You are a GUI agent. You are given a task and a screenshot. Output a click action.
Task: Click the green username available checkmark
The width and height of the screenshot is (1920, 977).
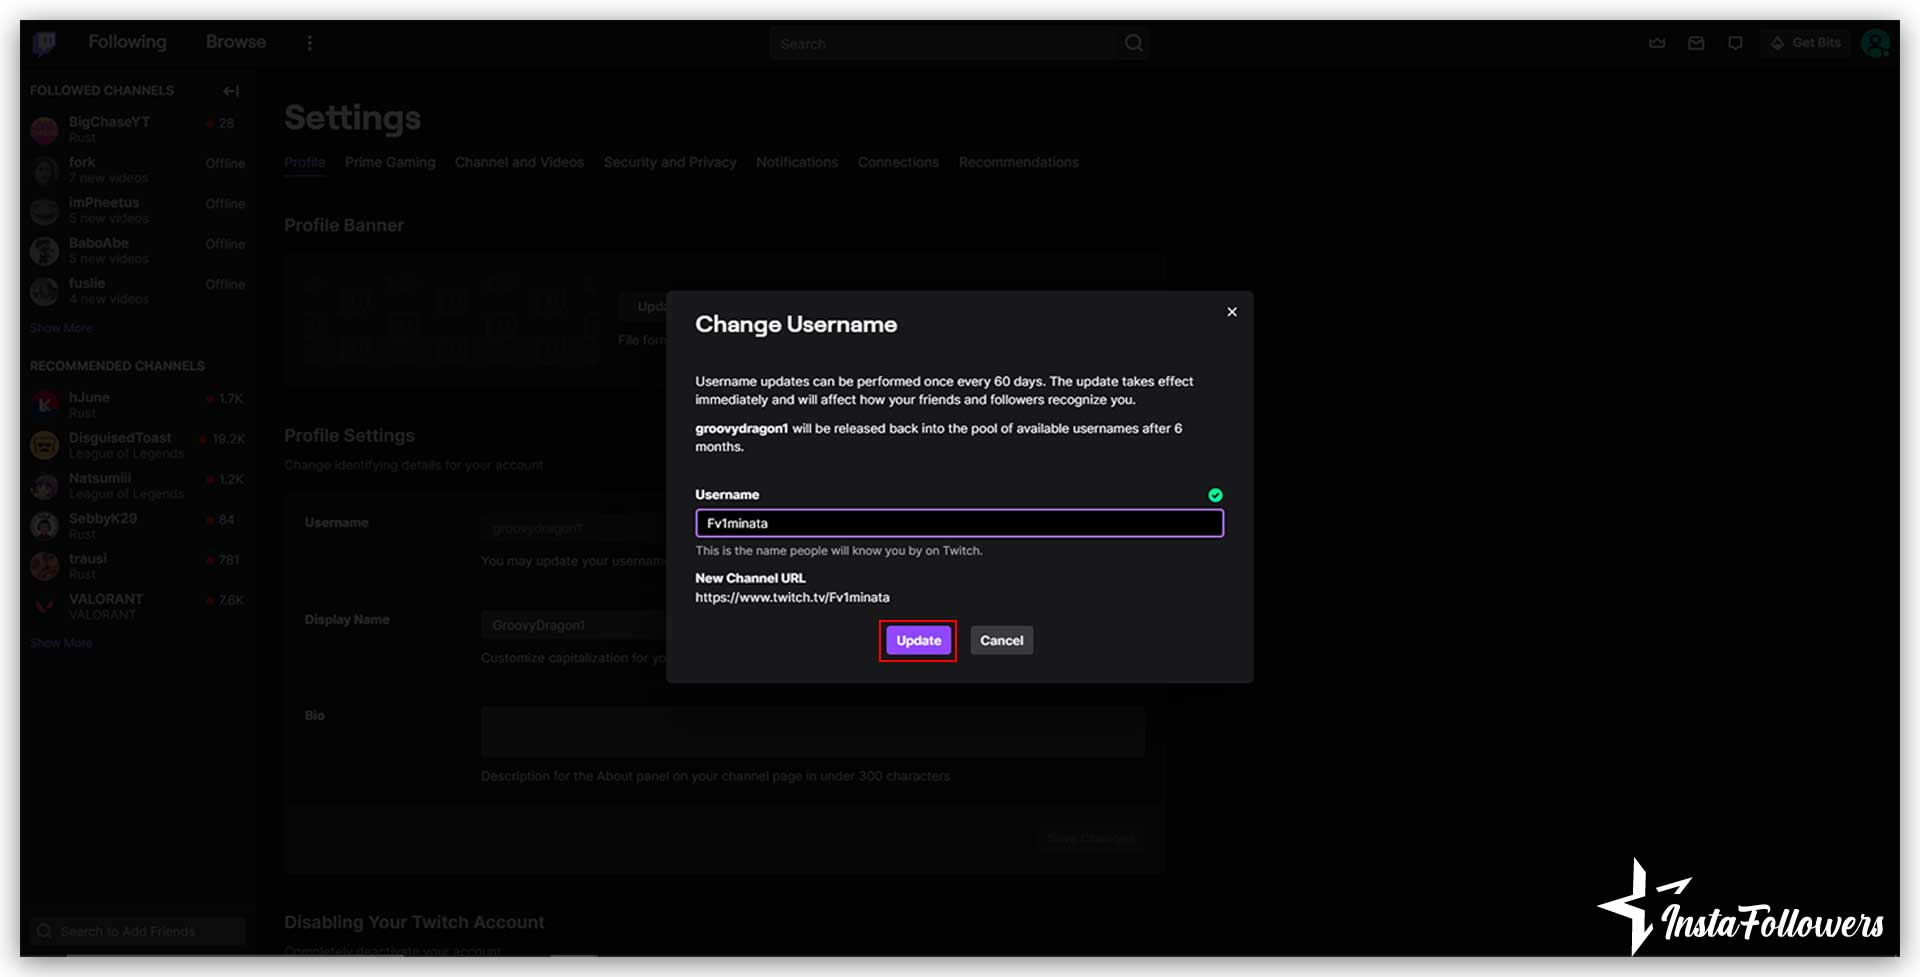click(x=1215, y=495)
